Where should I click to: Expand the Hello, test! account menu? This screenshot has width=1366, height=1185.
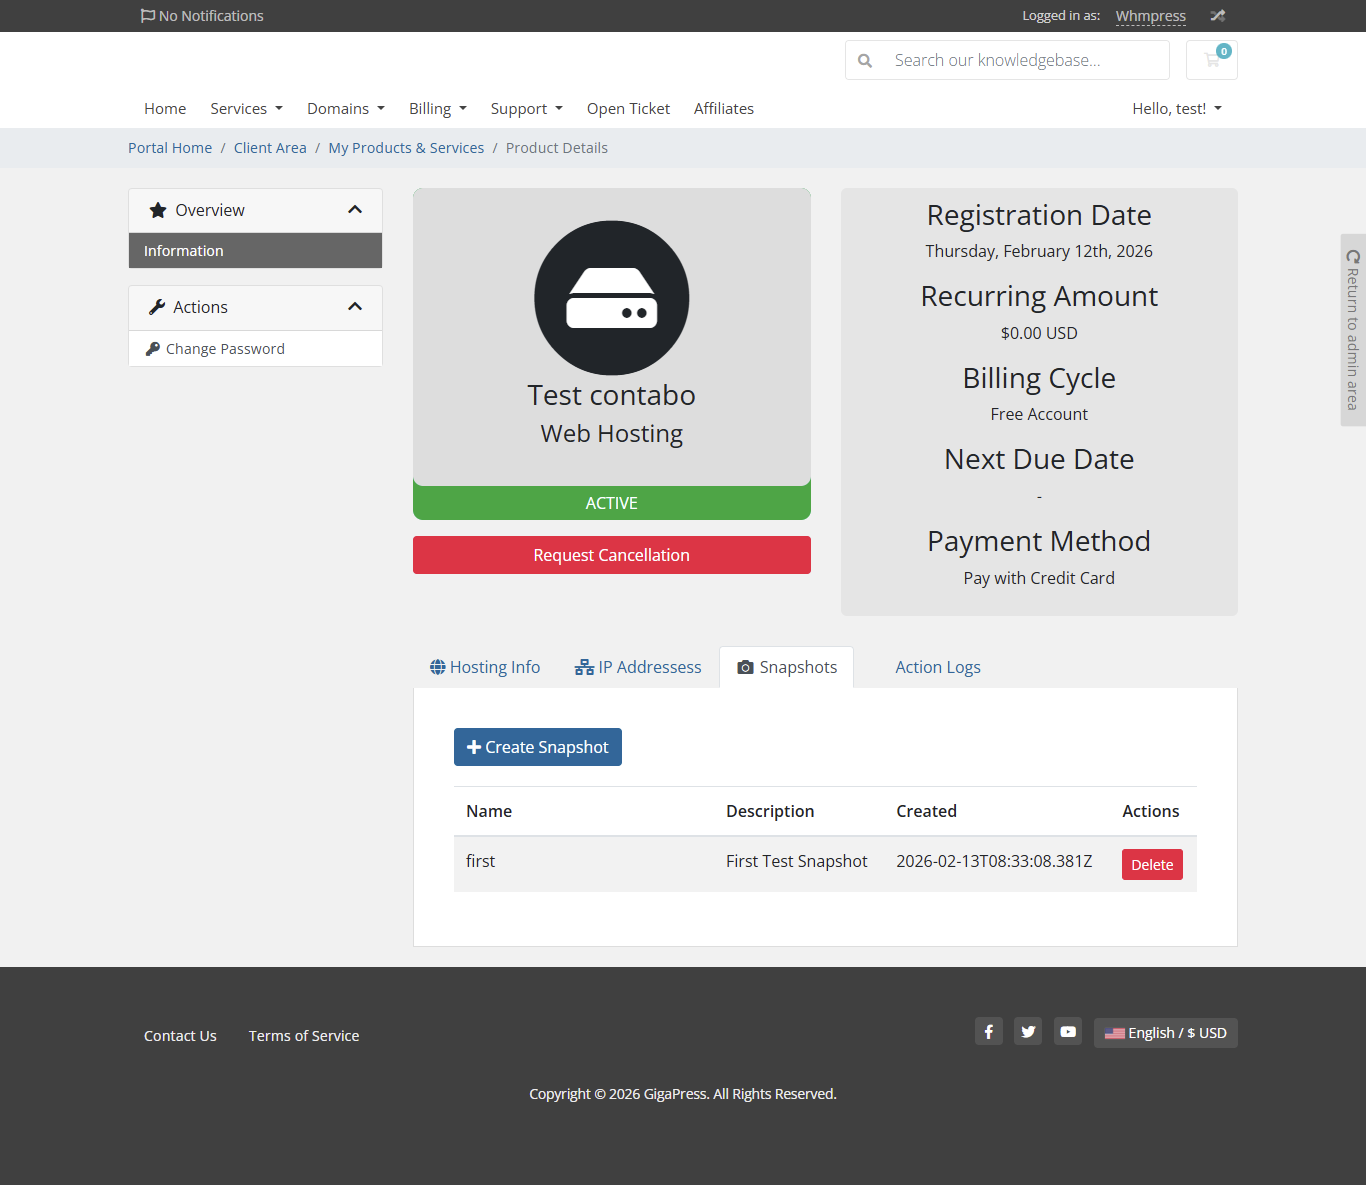1176,109
